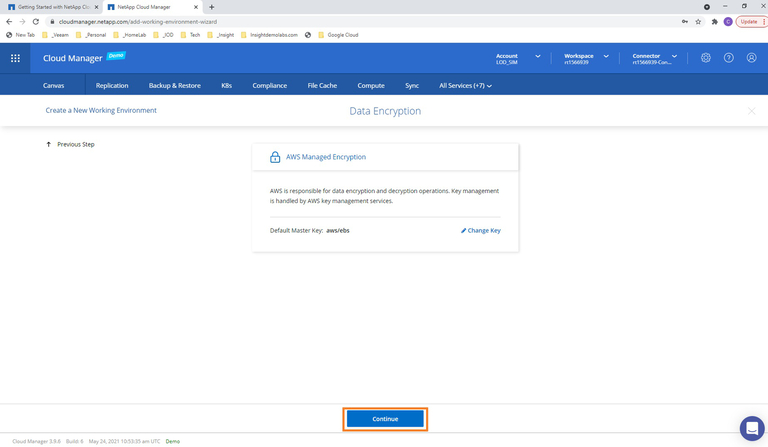The image size is (768, 447).
Task: Go to the Backup & Restore tab
Action: point(175,86)
